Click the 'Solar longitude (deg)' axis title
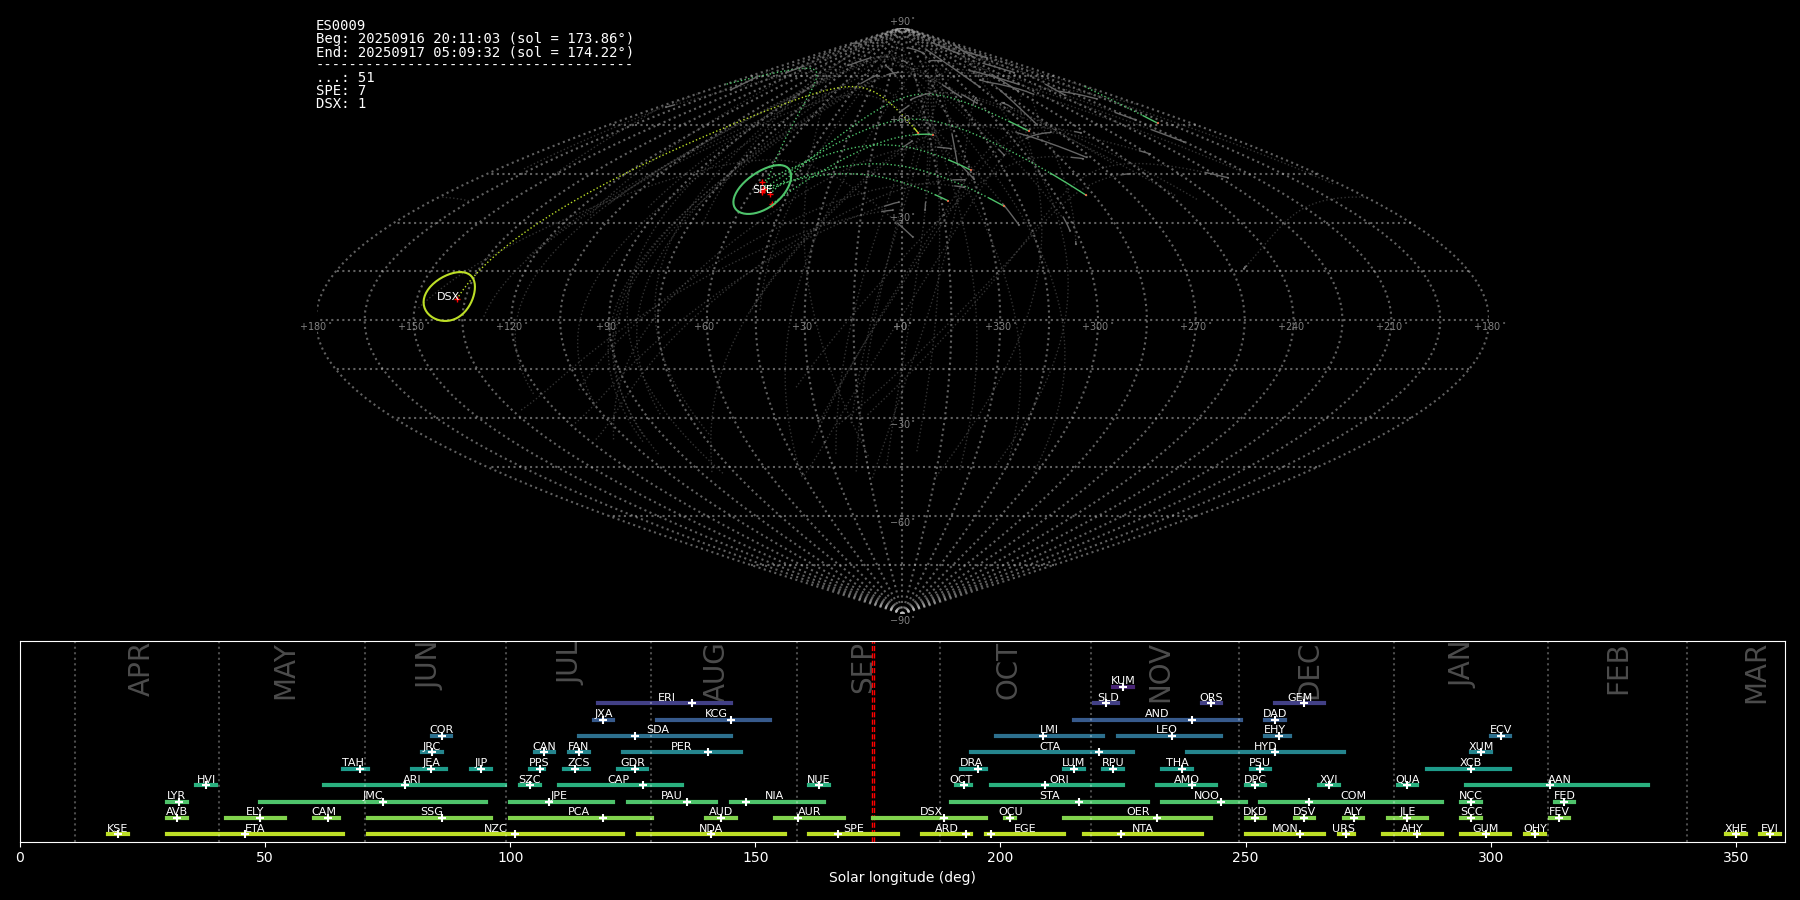 pyautogui.click(x=902, y=878)
